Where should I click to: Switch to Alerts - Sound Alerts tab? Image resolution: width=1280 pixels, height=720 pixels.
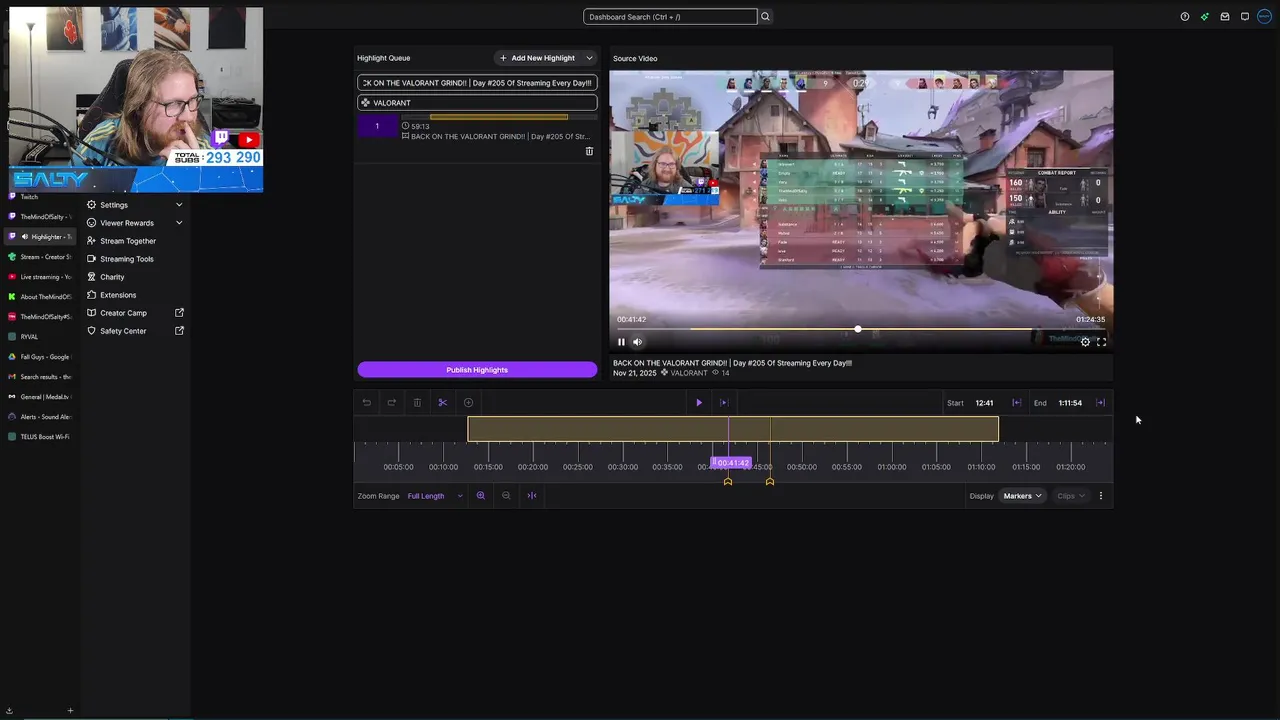(x=38, y=417)
